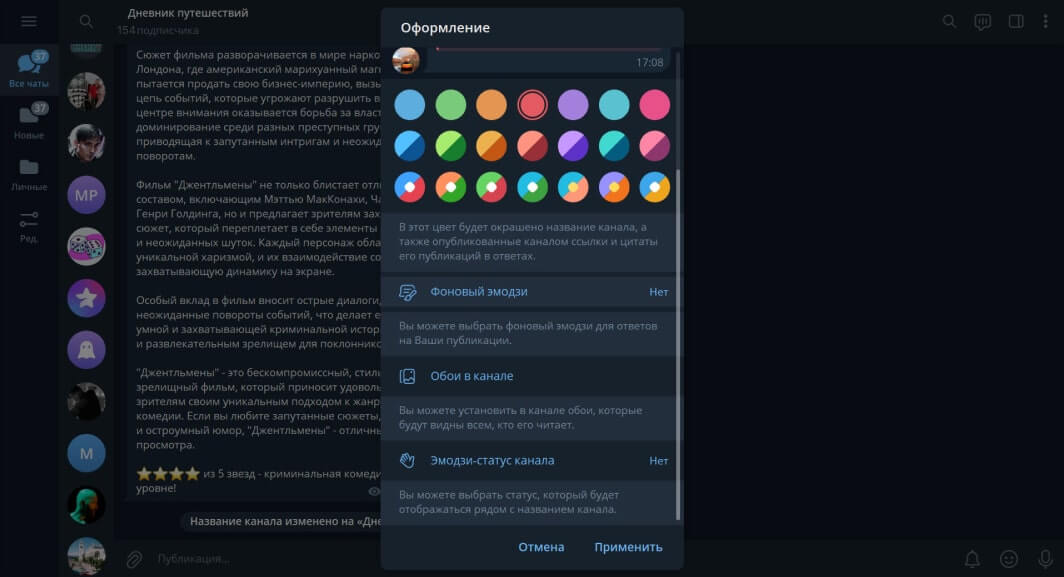The height and width of the screenshot is (577, 1064).
Task: Click the 'Отмена' button
Action: pos(541,547)
